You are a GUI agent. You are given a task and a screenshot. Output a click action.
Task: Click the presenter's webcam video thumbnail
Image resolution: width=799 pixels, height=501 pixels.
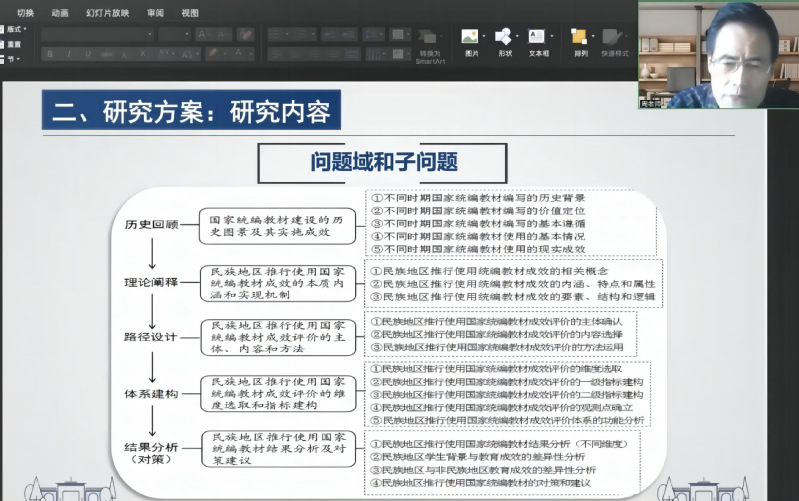pyautogui.click(x=718, y=54)
